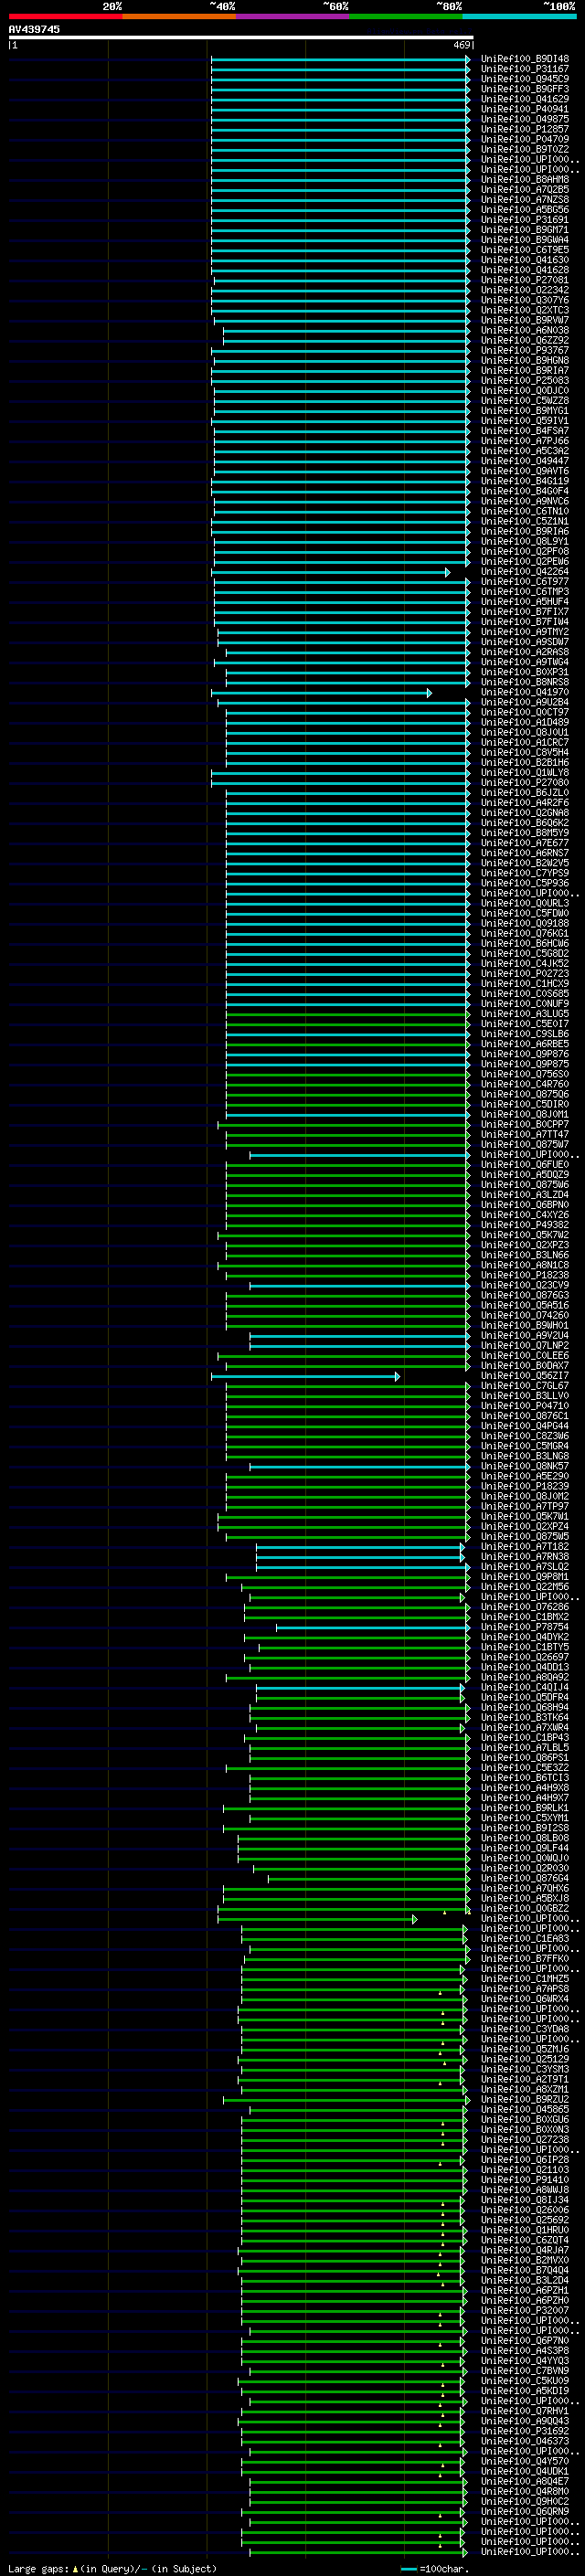Screen dimensions: 585x2576
Task: Click the UniRef100_A5HUF4 label
Action: coord(525,602)
